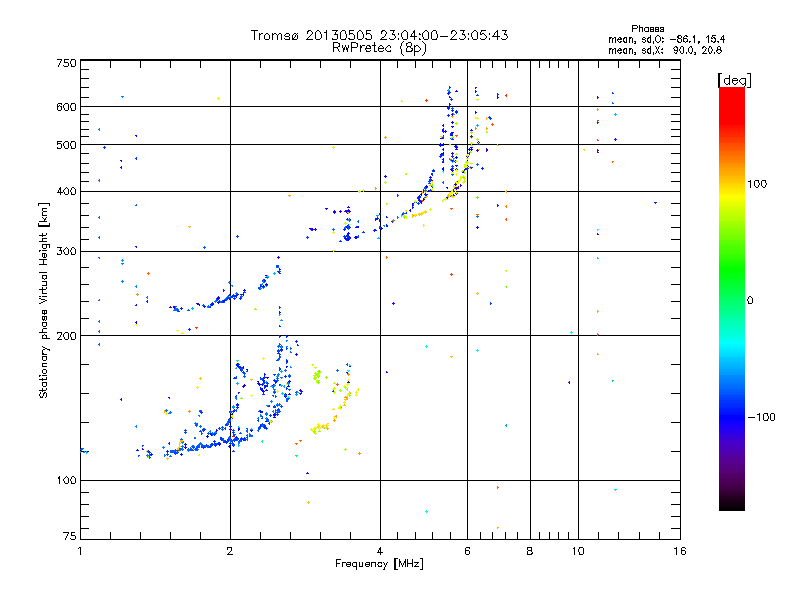Click the phase colorbar gradient
This screenshot has height=600, width=800.
coord(732,298)
